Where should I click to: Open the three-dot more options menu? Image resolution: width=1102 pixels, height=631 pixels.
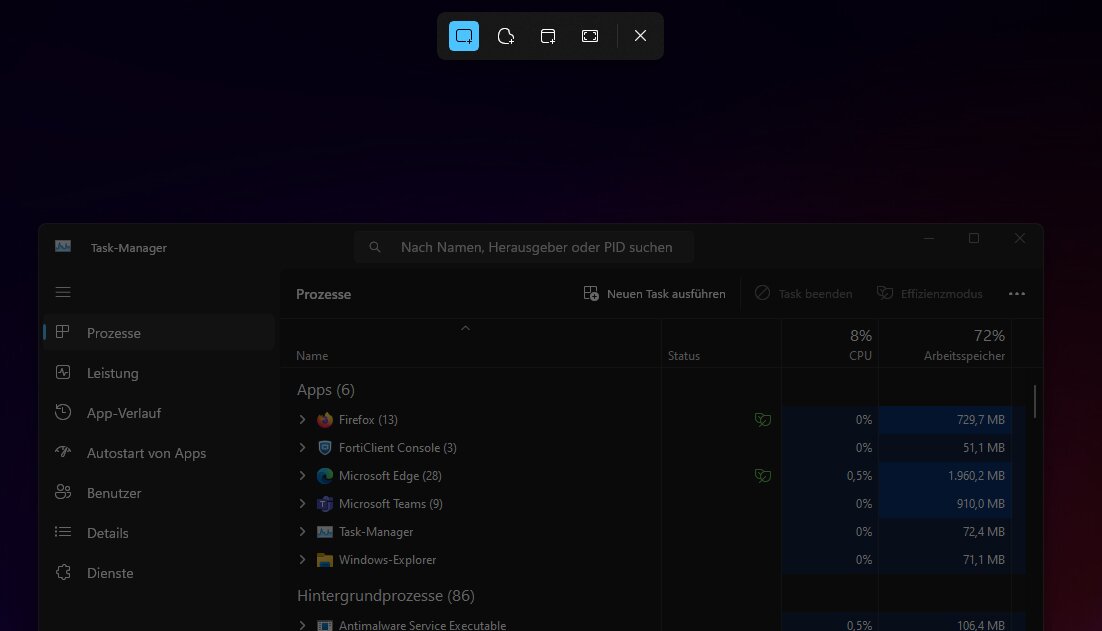pos(1017,294)
